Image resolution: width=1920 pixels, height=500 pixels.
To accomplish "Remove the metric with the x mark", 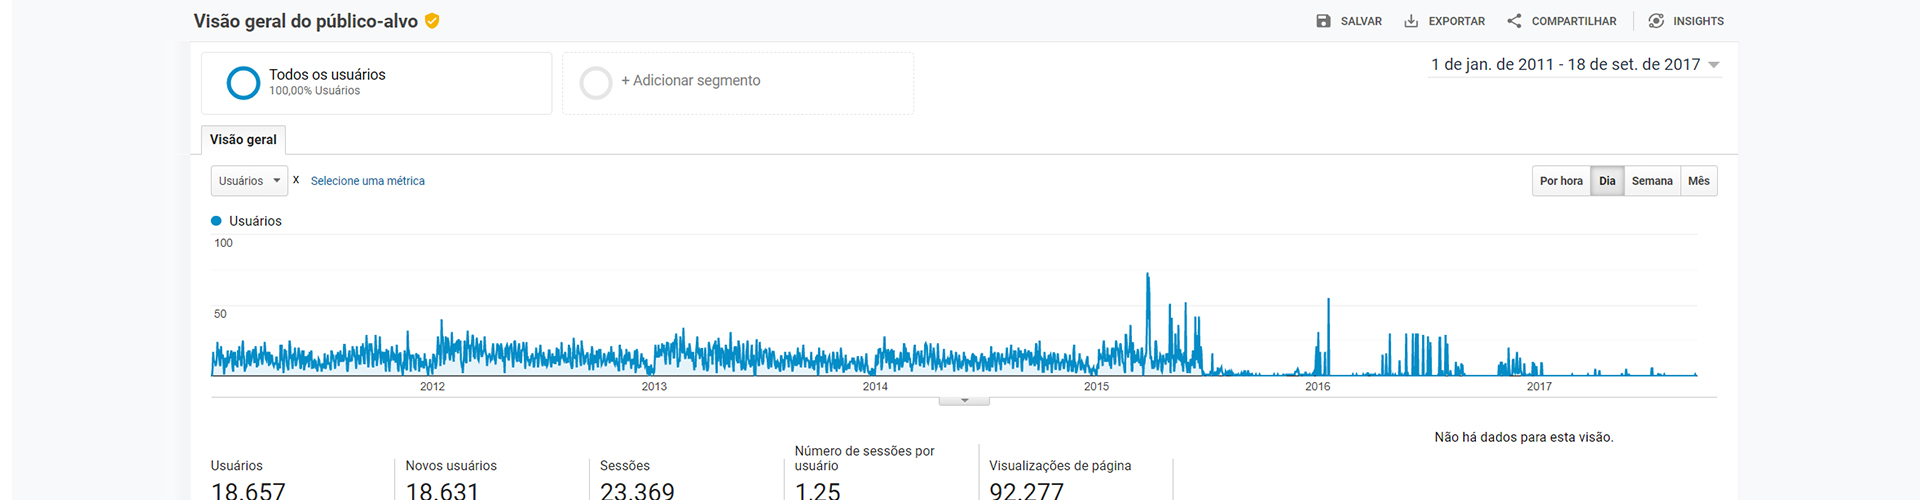I will tap(296, 180).
